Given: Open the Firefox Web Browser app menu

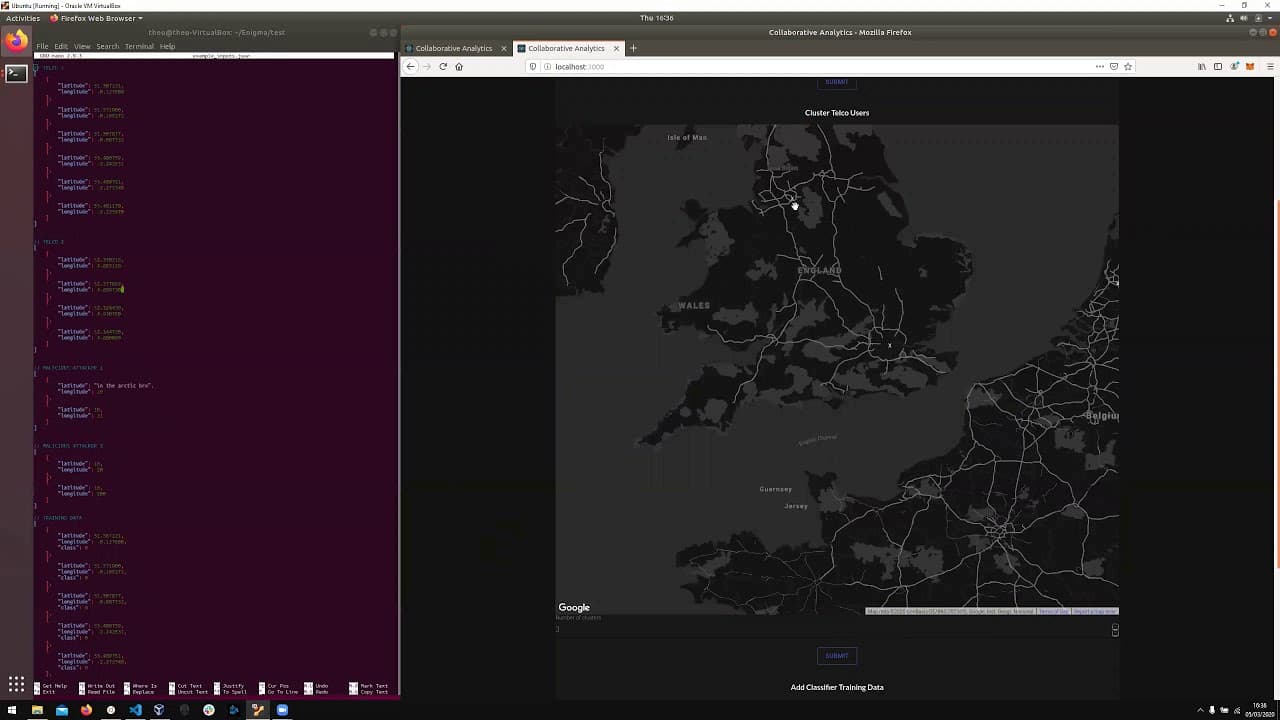Looking at the screenshot, I should pyautogui.click(x=96, y=18).
